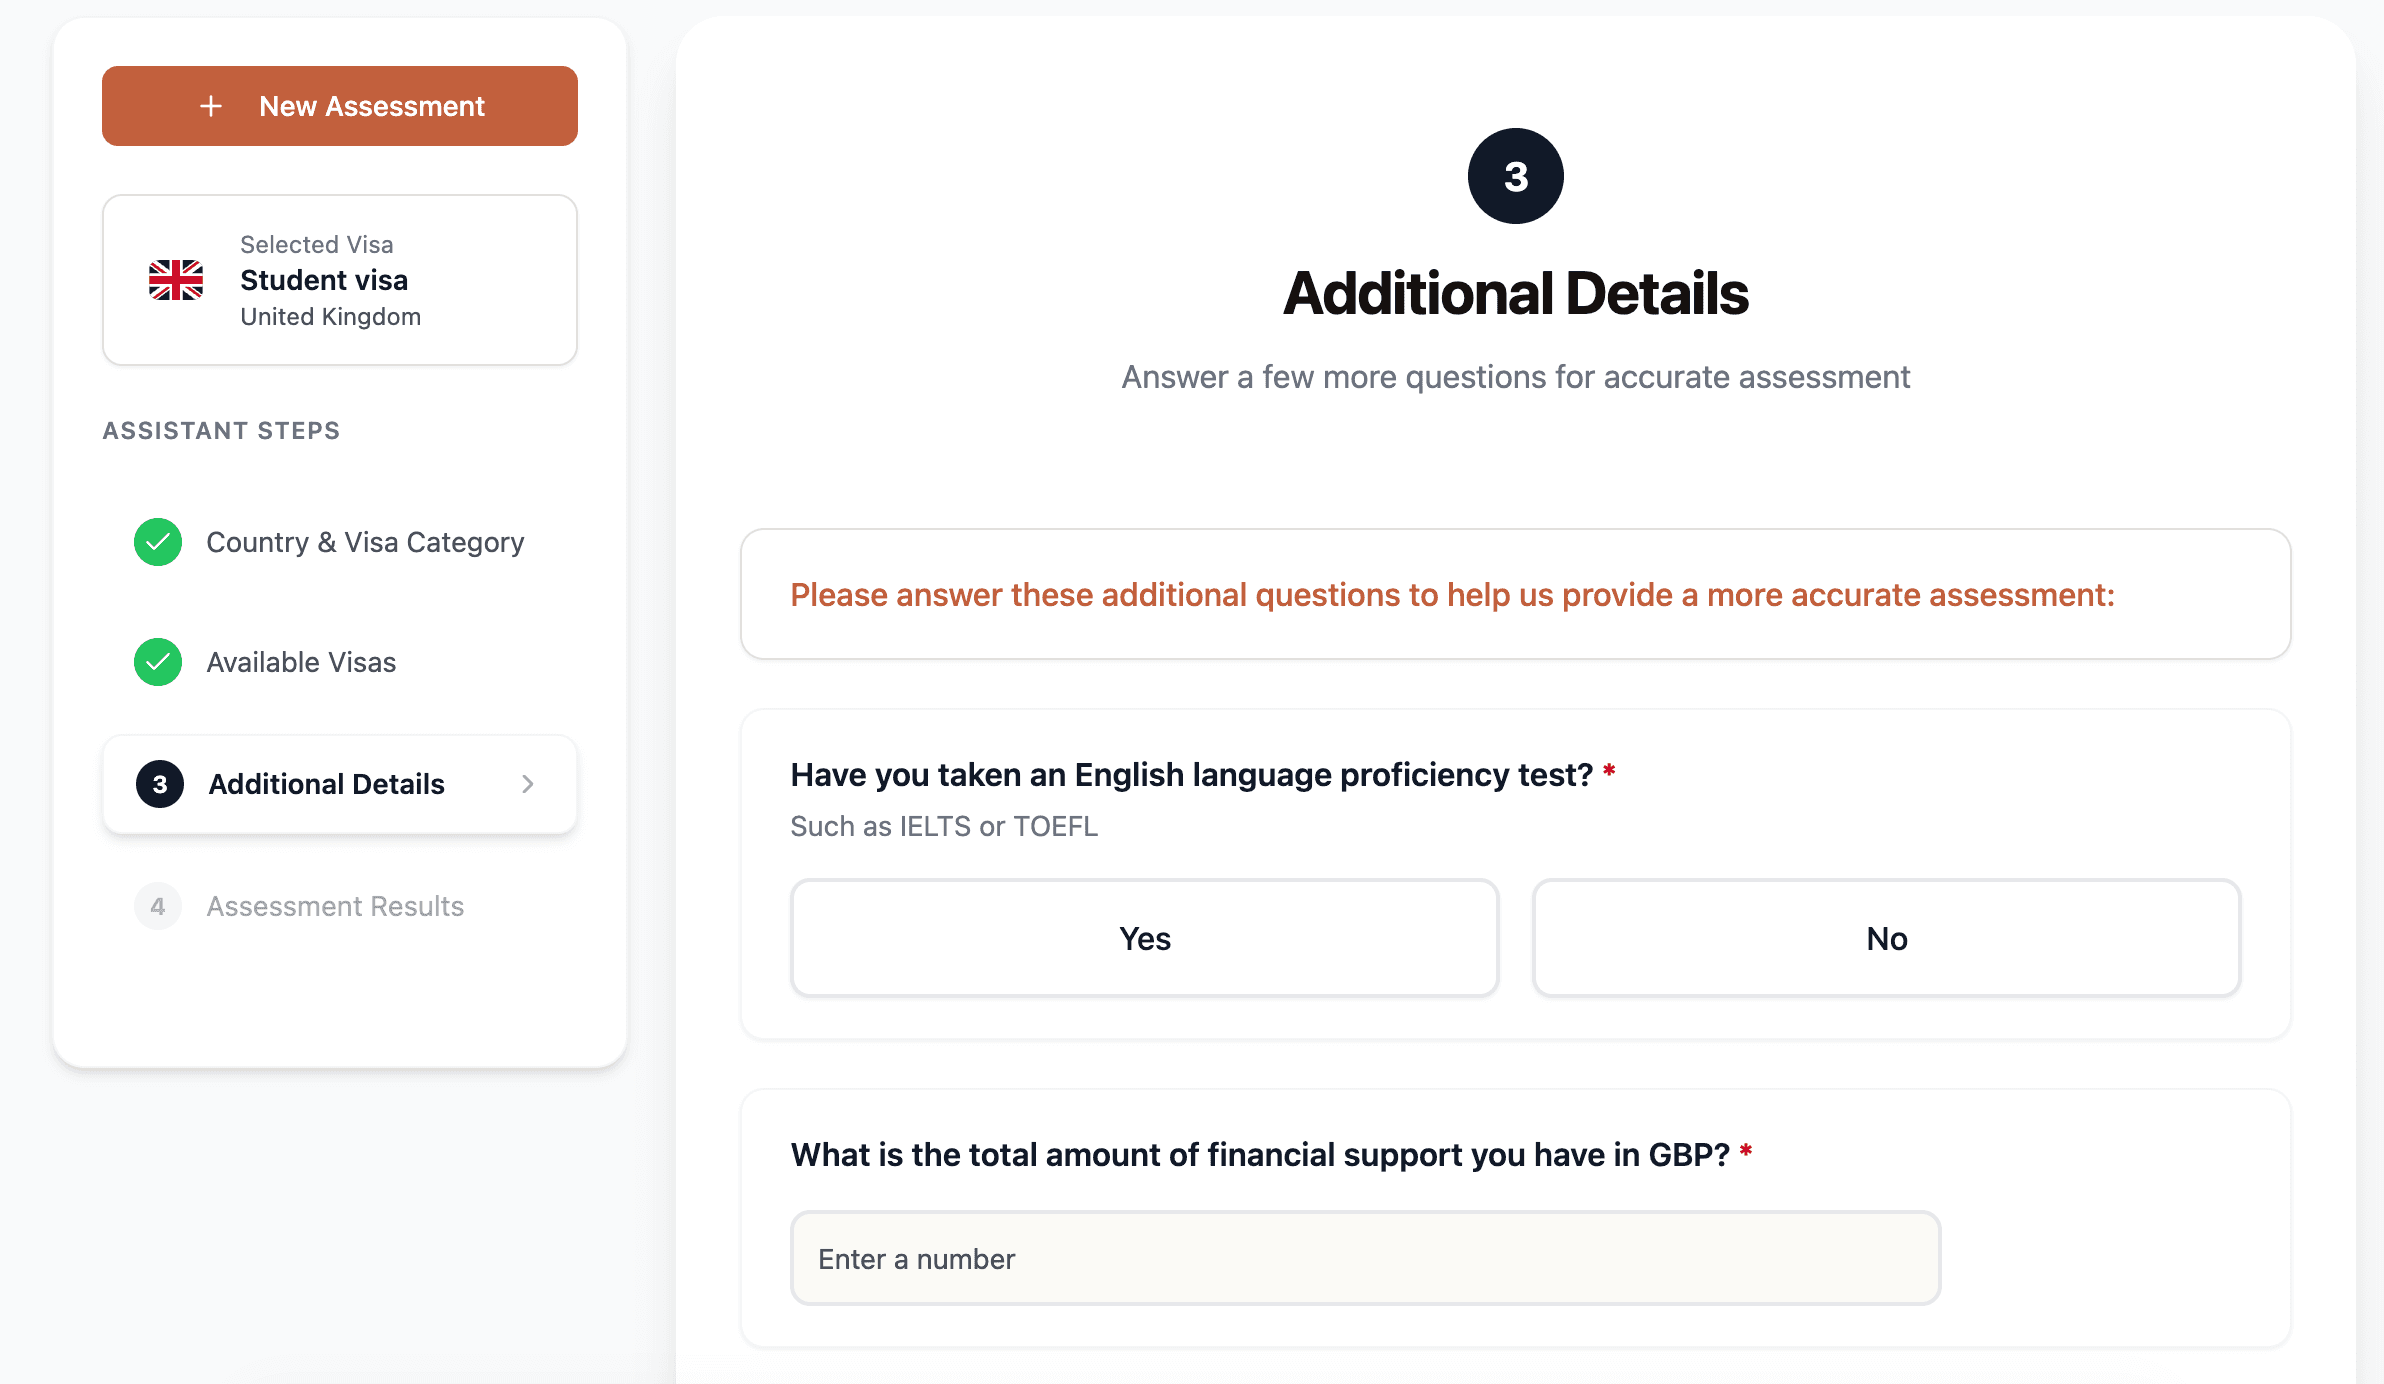Go to the Available Visas step

click(301, 662)
